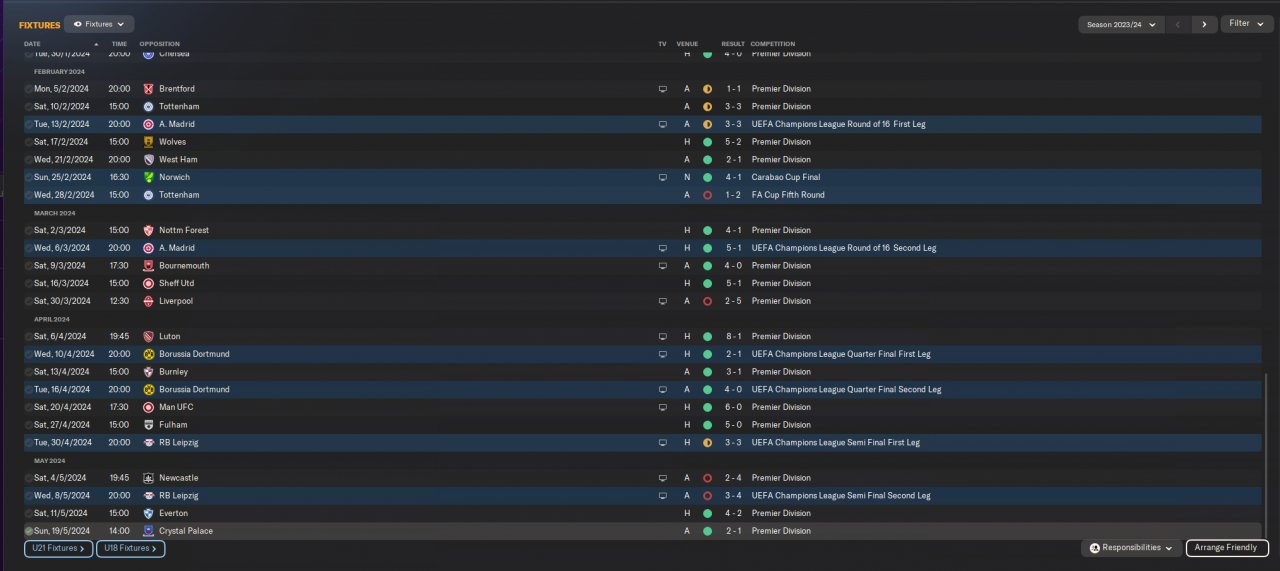Viewport: 1280px width, 571px height.
Task: Sort fixtures by the Date column header
Action: pyautogui.click(x=33, y=44)
